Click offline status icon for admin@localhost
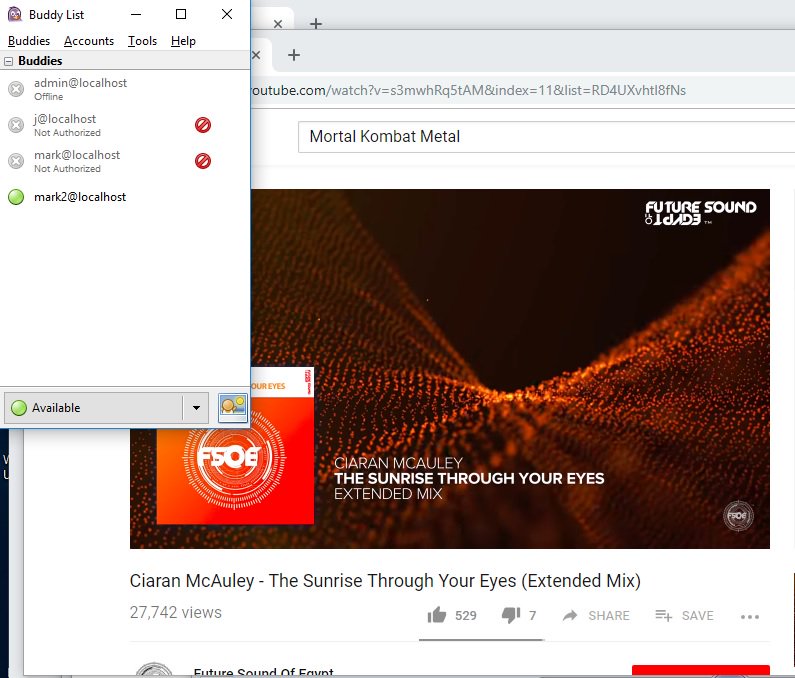The height and width of the screenshot is (678, 795). click(x=16, y=89)
